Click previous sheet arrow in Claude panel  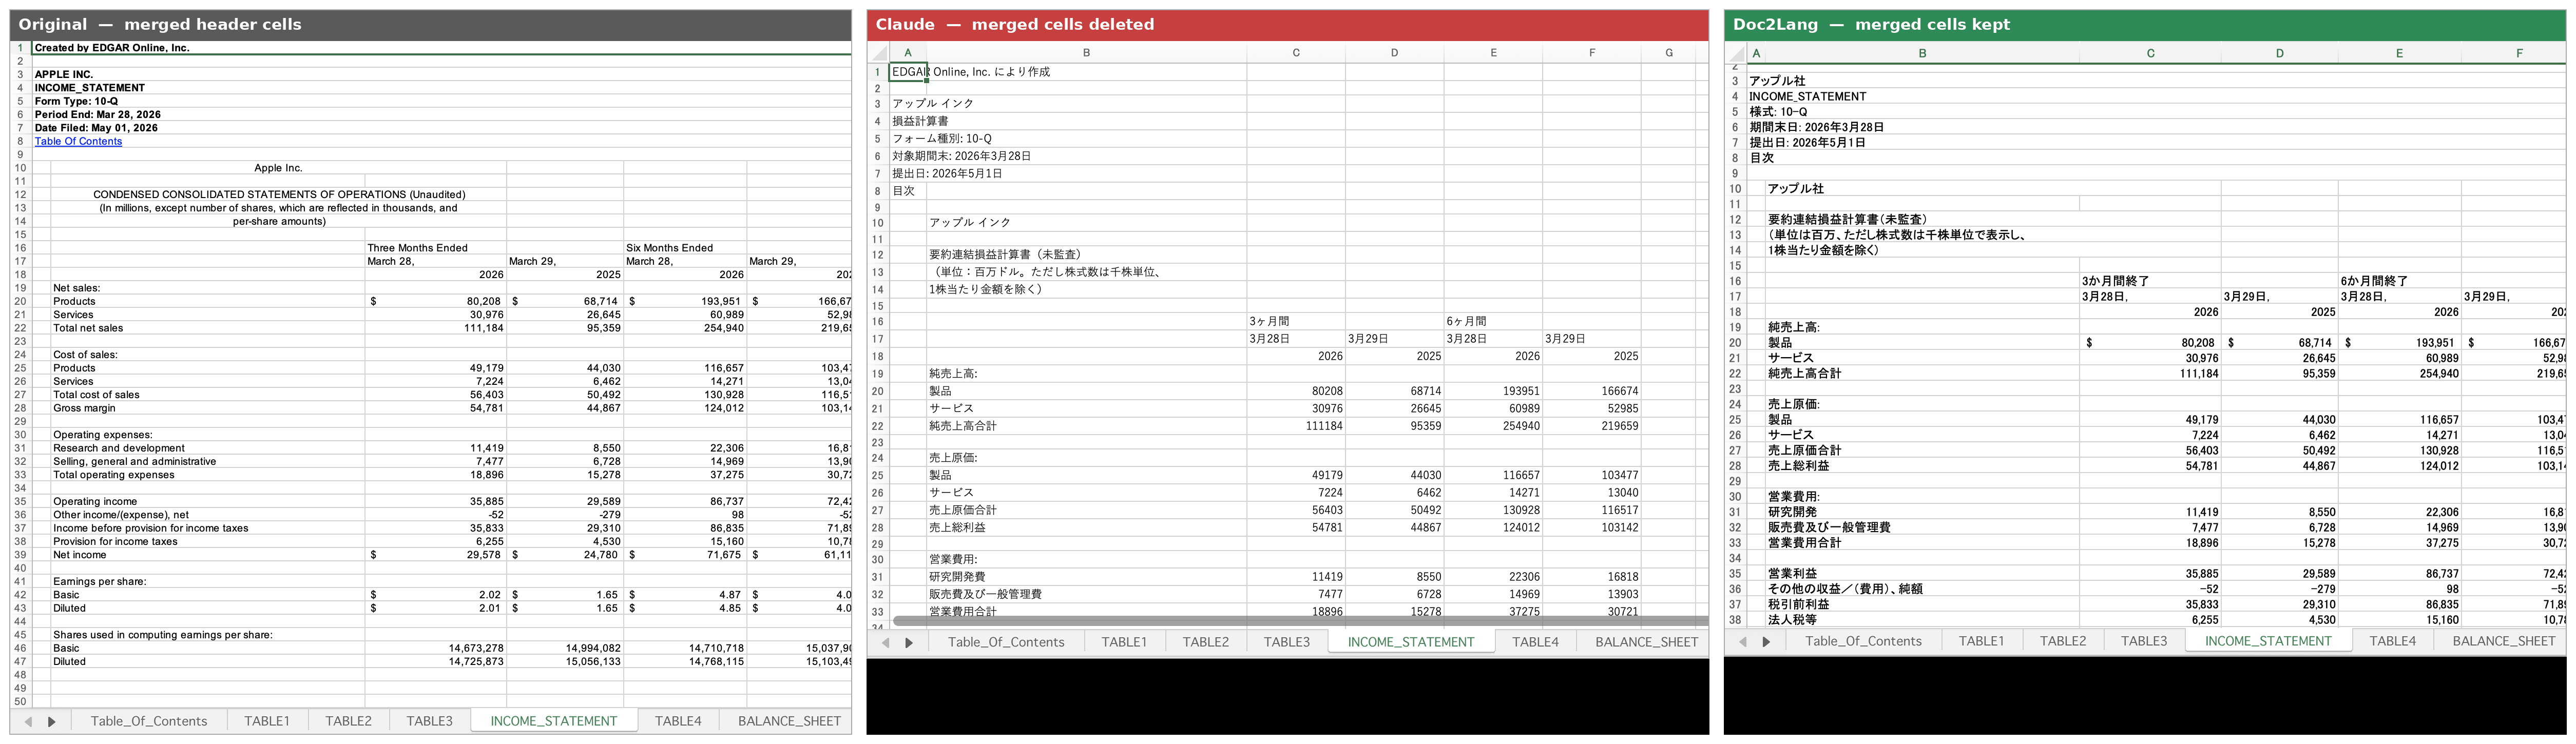[x=885, y=642]
